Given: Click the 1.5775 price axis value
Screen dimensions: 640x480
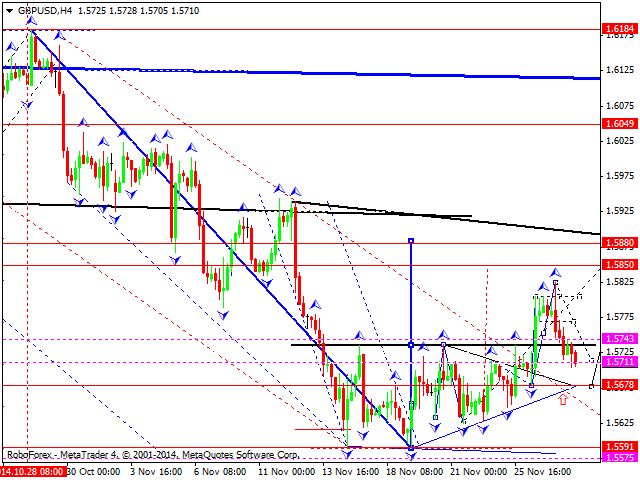Looking at the screenshot, I should (x=620, y=317).
